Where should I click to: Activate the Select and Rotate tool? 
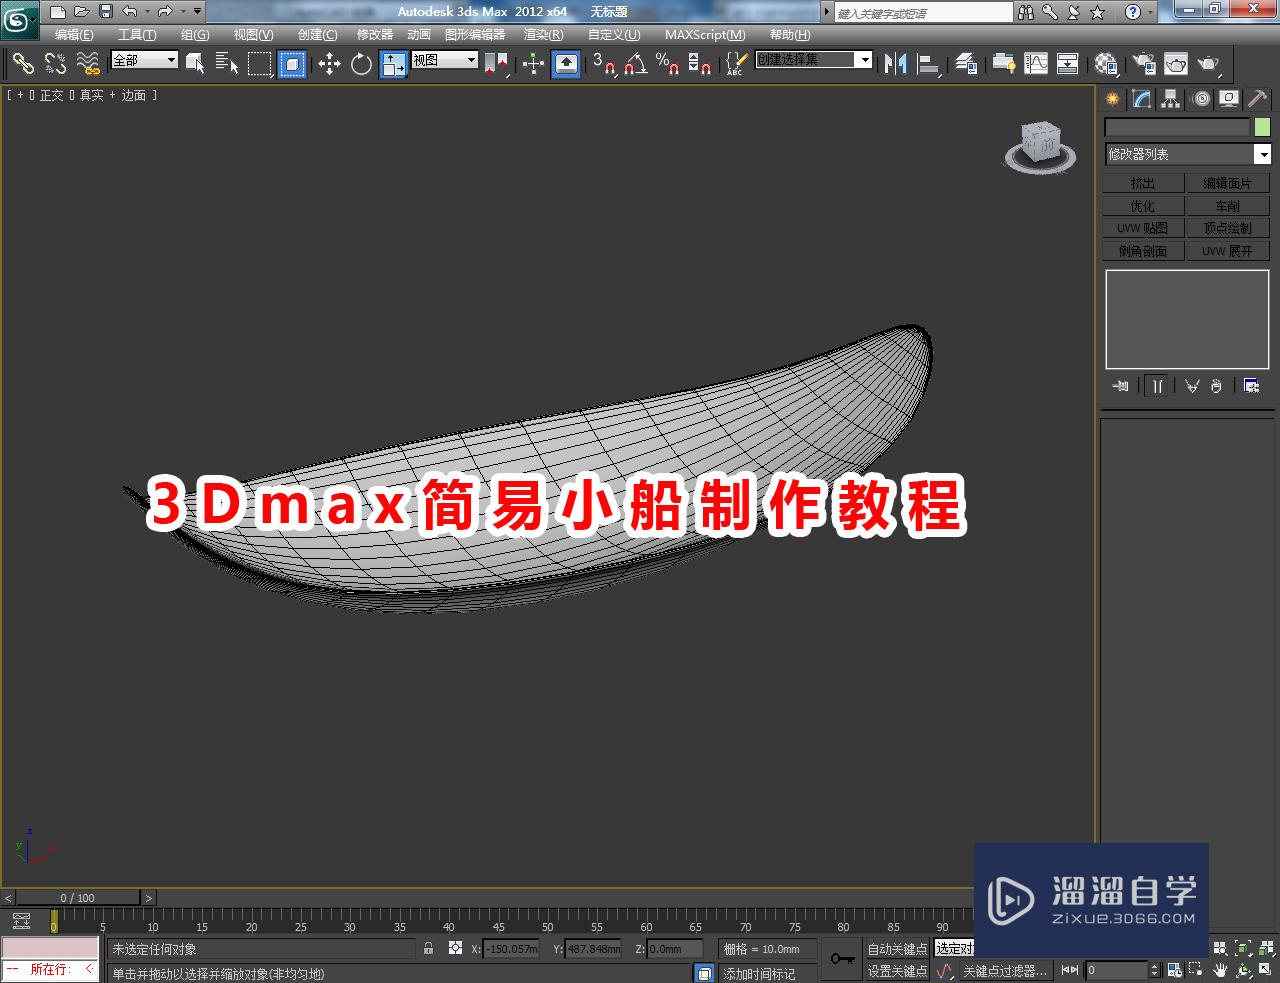(361, 64)
